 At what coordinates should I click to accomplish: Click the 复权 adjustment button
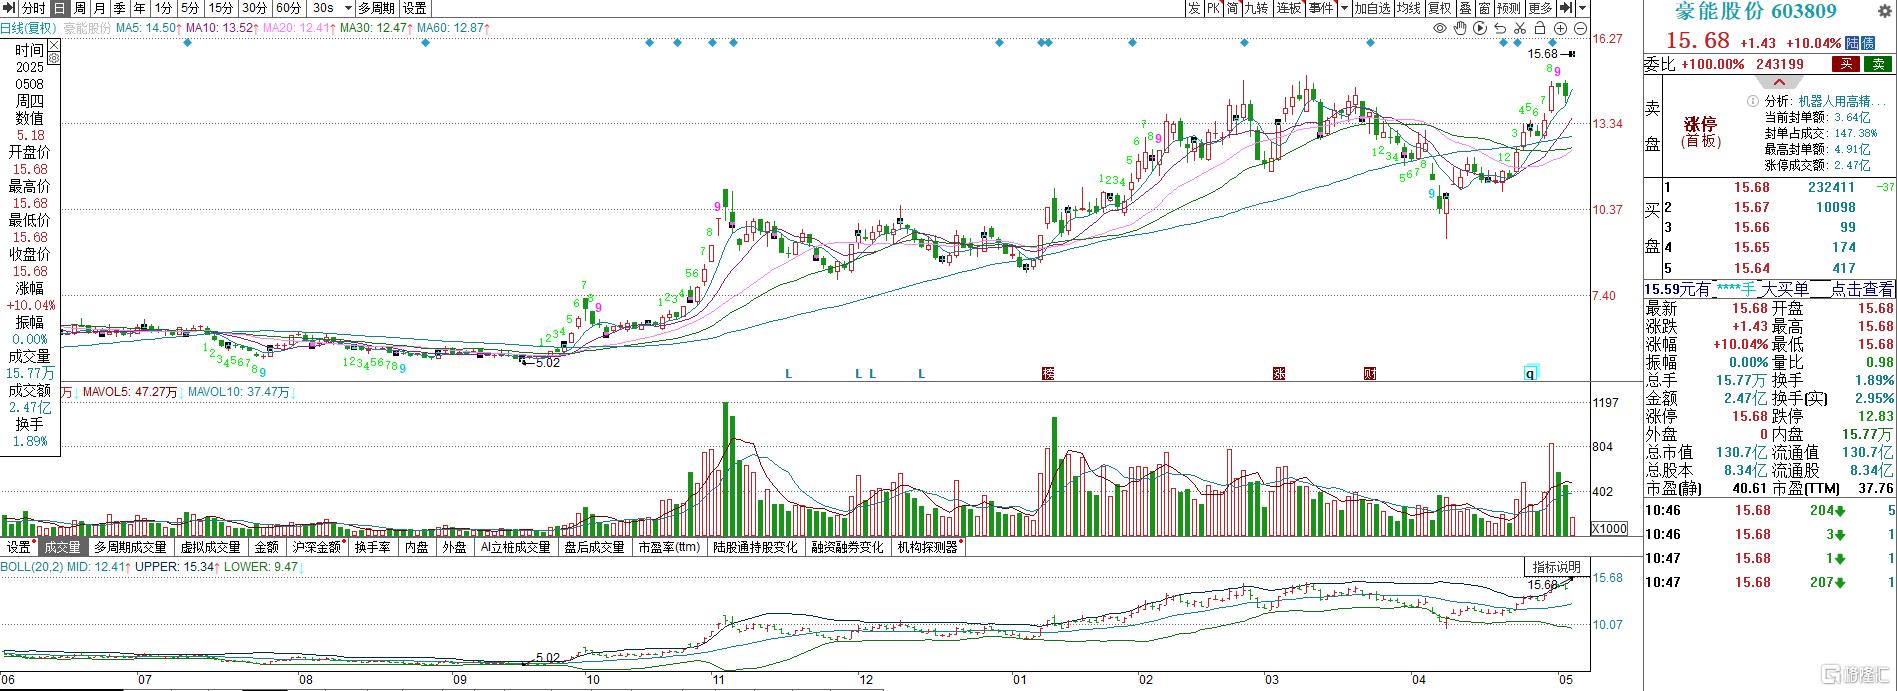point(1440,8)
